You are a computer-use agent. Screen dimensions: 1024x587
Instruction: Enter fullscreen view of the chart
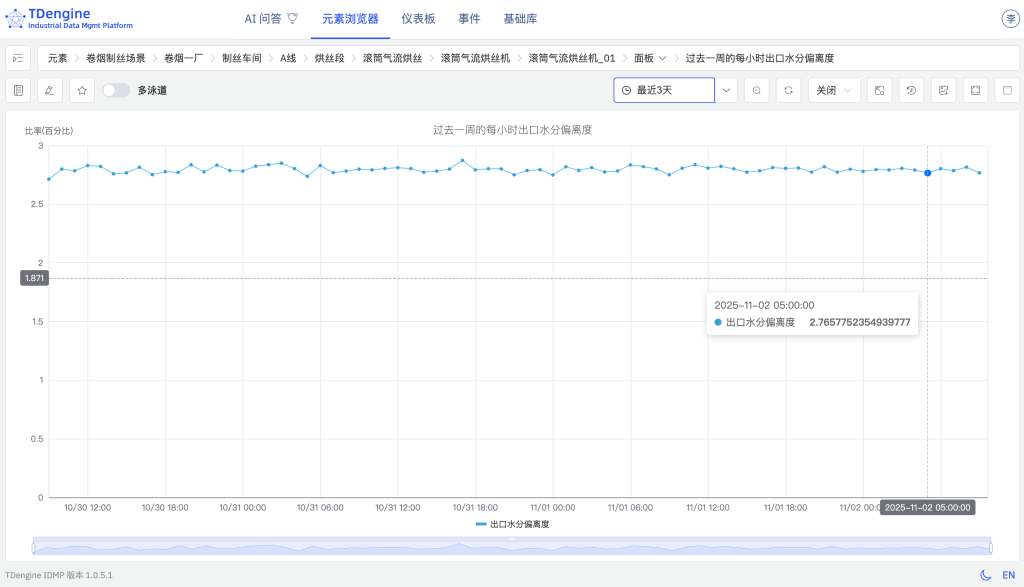point(974,90)
